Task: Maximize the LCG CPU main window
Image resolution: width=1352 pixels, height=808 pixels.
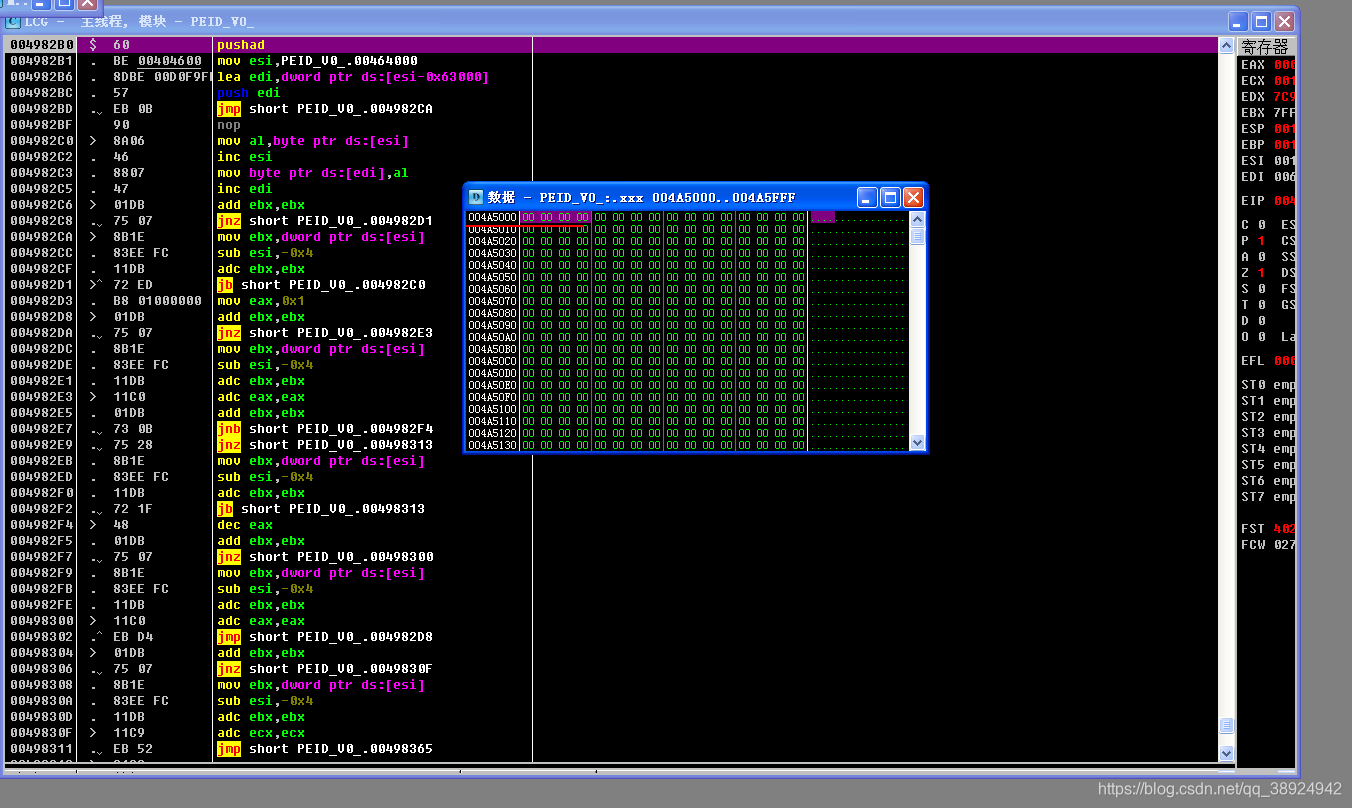Action: [1262, 21]
